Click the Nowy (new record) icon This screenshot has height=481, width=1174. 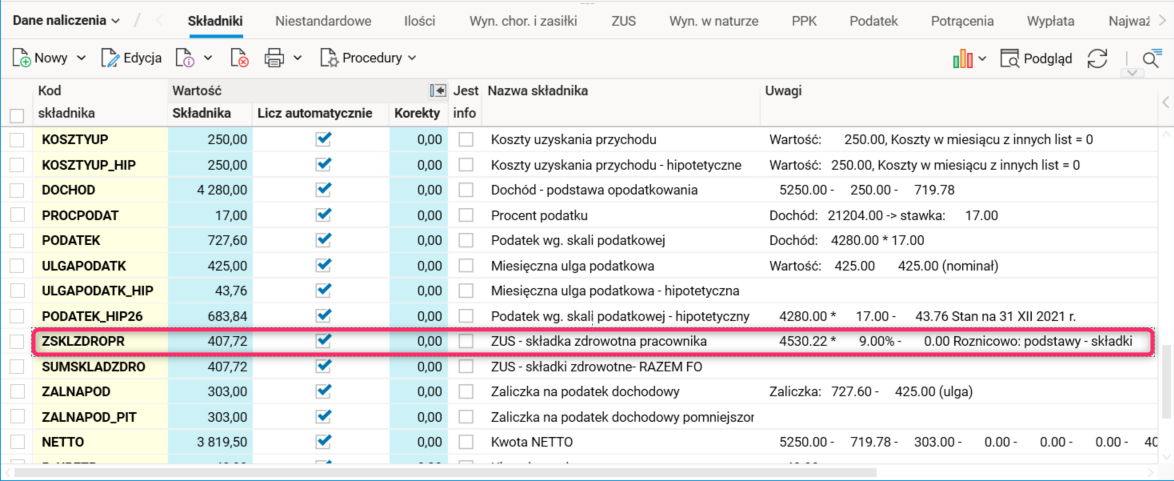point(22,58)
